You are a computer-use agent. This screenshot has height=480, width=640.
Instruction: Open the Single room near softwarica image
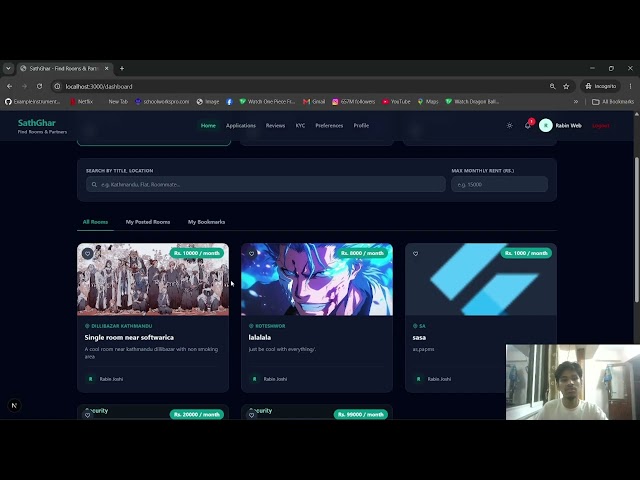153,280
